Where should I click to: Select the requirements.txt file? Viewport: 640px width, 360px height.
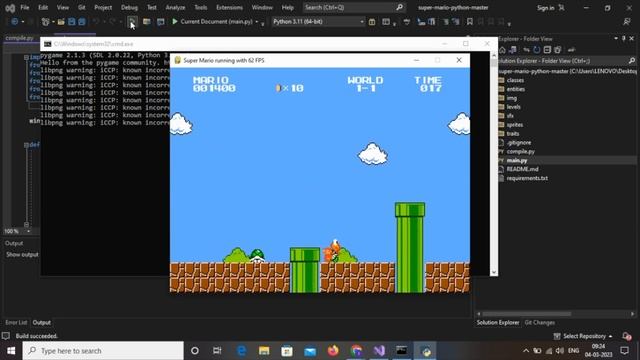click(527, 178)
